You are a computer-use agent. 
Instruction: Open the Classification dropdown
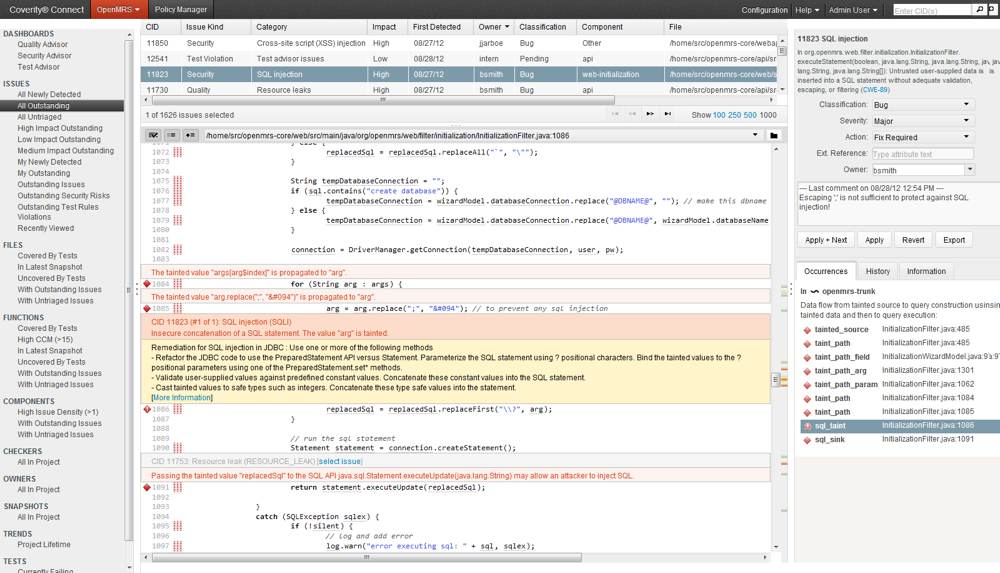coord(921,105)
